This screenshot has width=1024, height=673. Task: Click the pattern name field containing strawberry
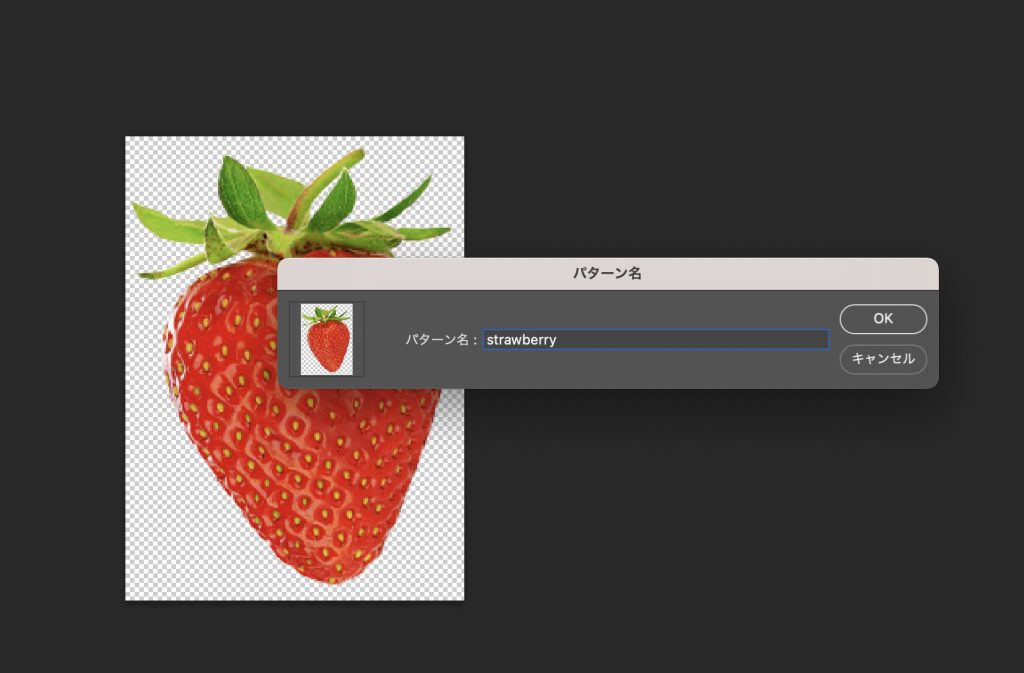pos(656,339)
